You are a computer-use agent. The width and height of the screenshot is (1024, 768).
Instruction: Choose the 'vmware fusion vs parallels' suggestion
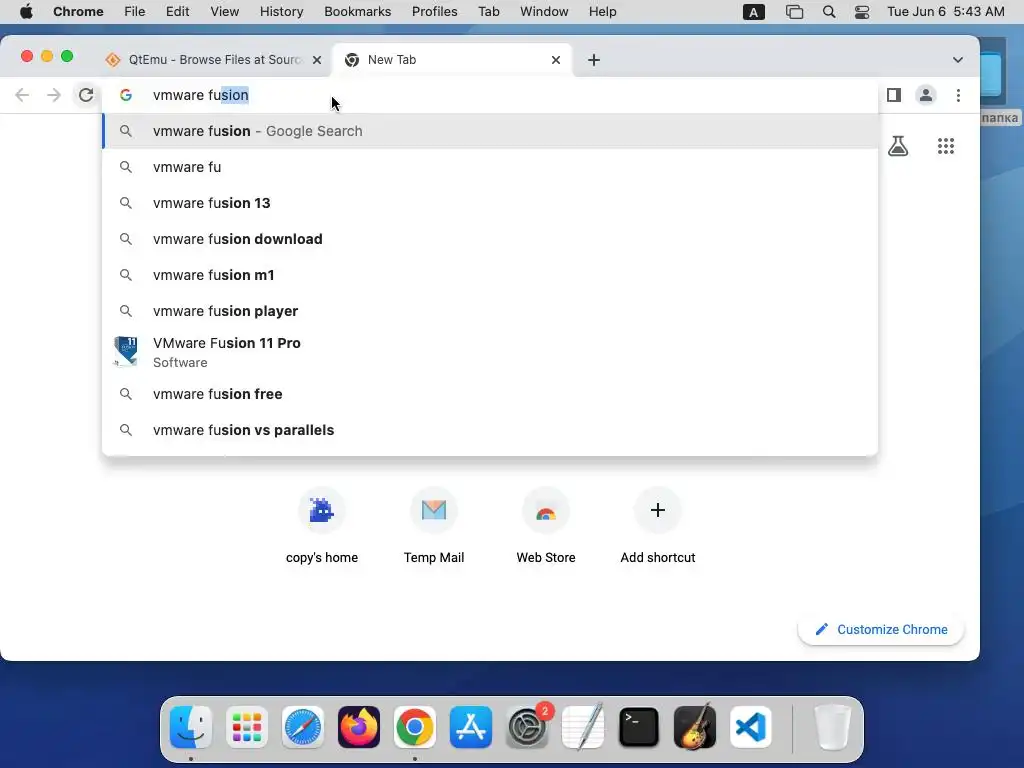point(490,430)
